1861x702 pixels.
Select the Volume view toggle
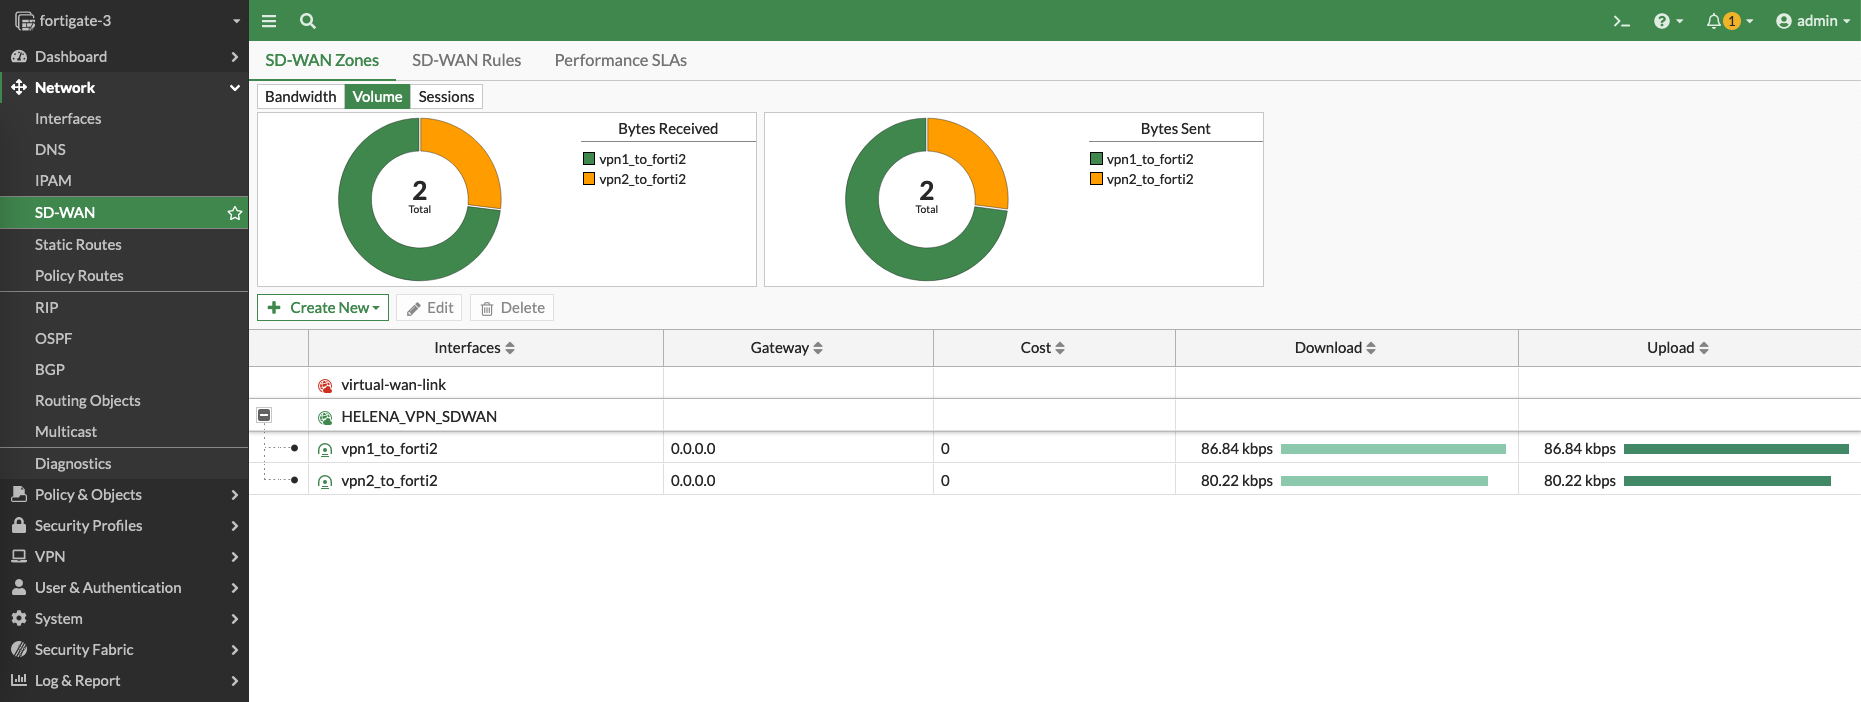[x=377, y=97]
